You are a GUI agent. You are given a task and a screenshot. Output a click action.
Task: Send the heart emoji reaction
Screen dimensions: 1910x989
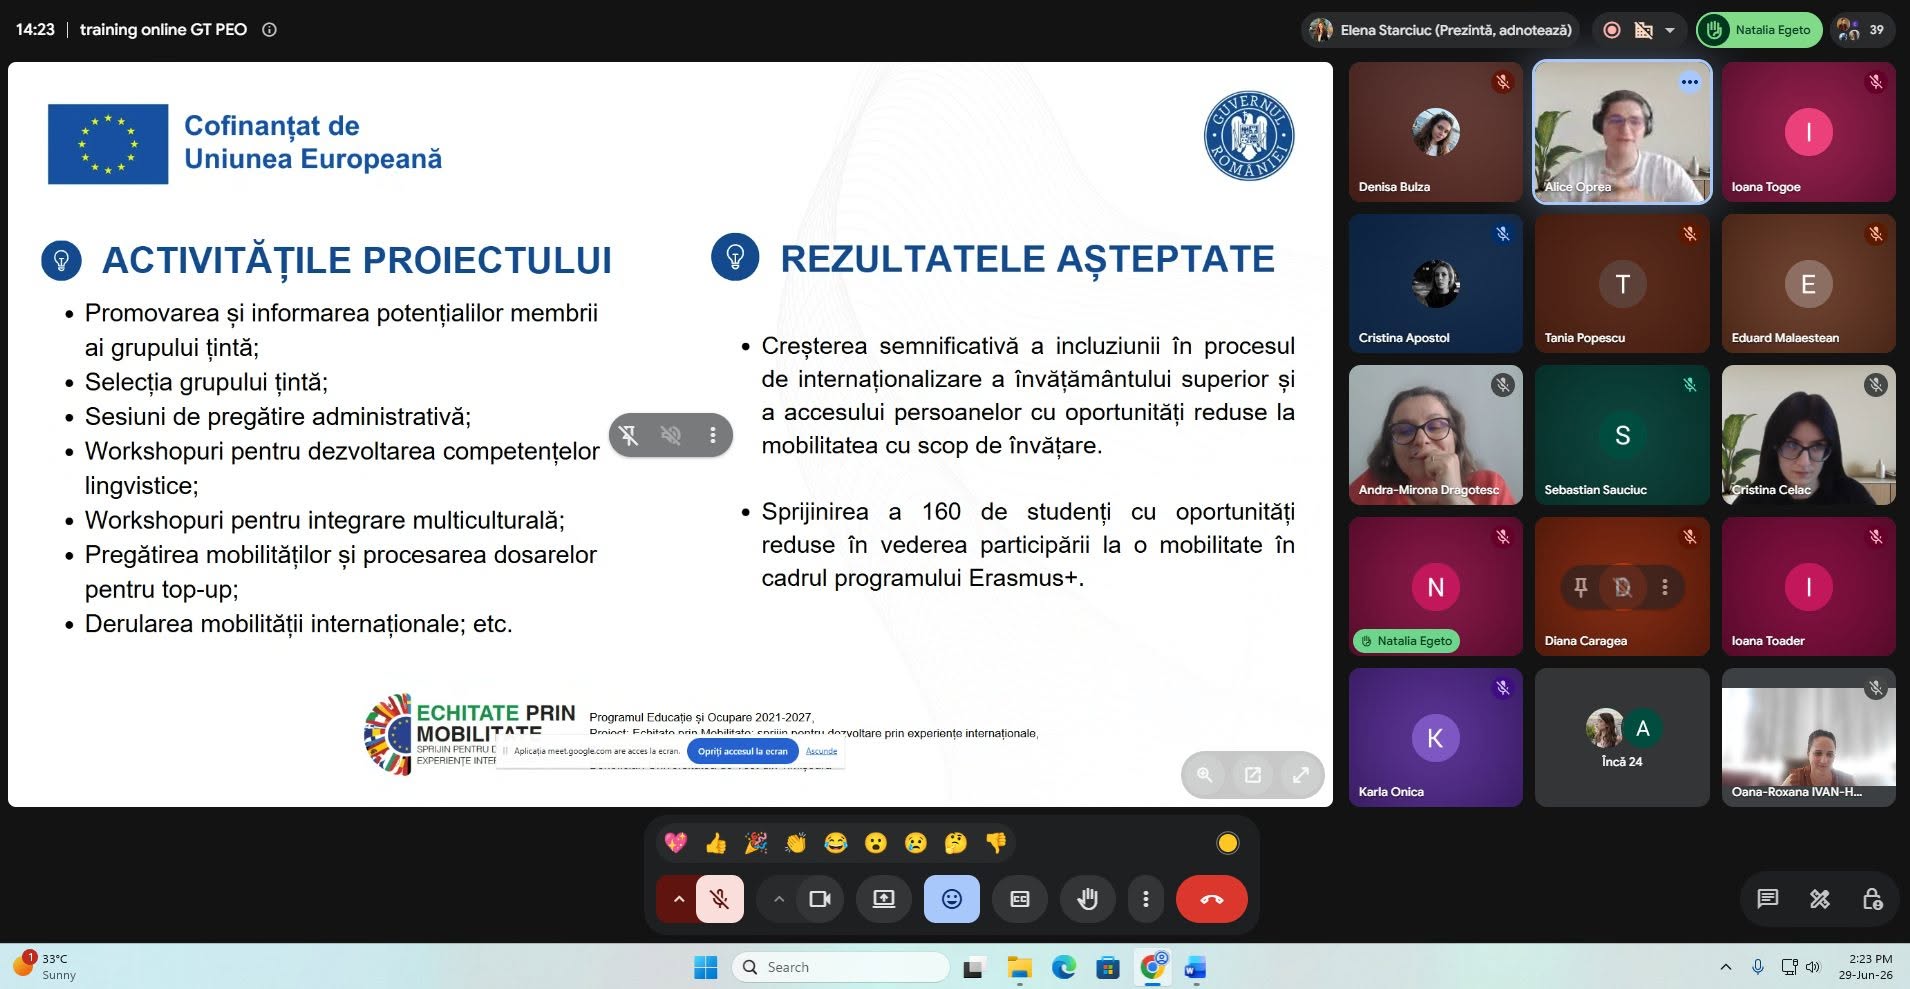tap(676, 843)
